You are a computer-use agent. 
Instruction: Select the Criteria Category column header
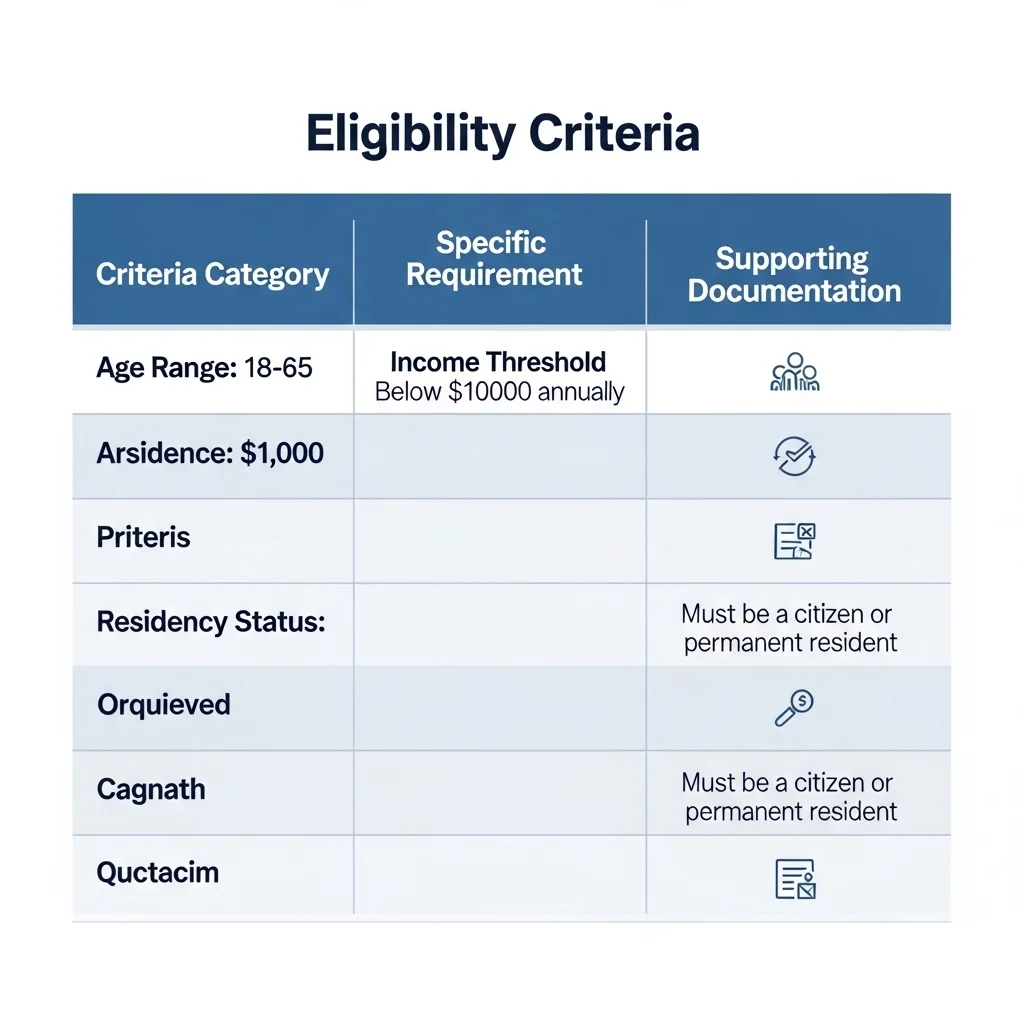212,275
